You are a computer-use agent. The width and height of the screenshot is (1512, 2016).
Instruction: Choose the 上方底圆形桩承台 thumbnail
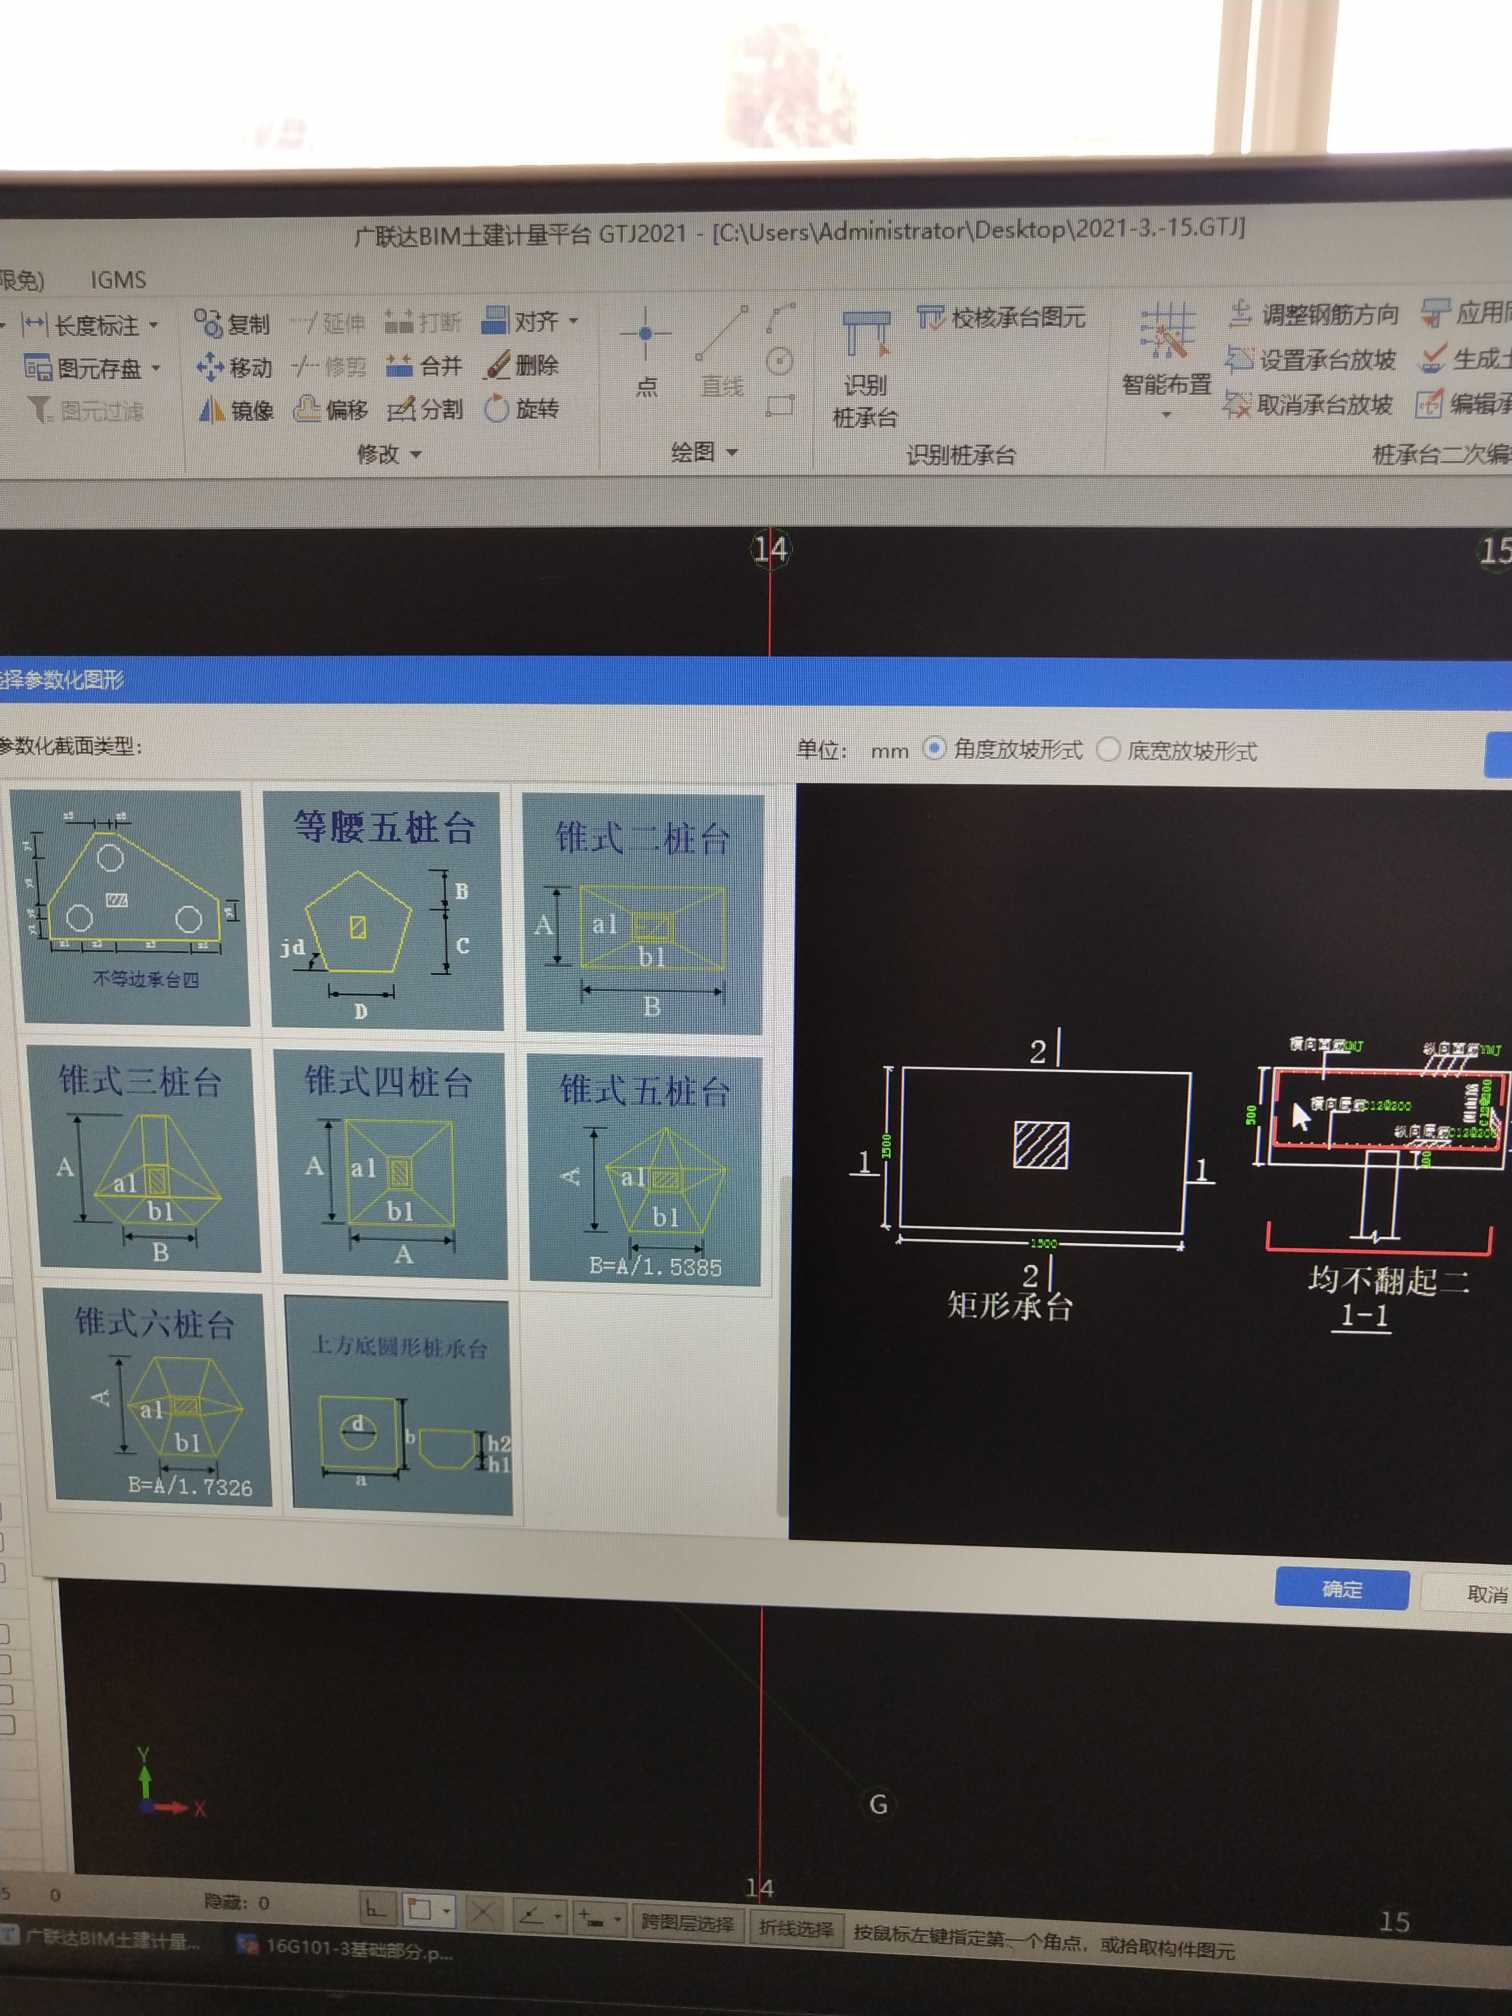pyautogui.click(x=400, y=1403)
